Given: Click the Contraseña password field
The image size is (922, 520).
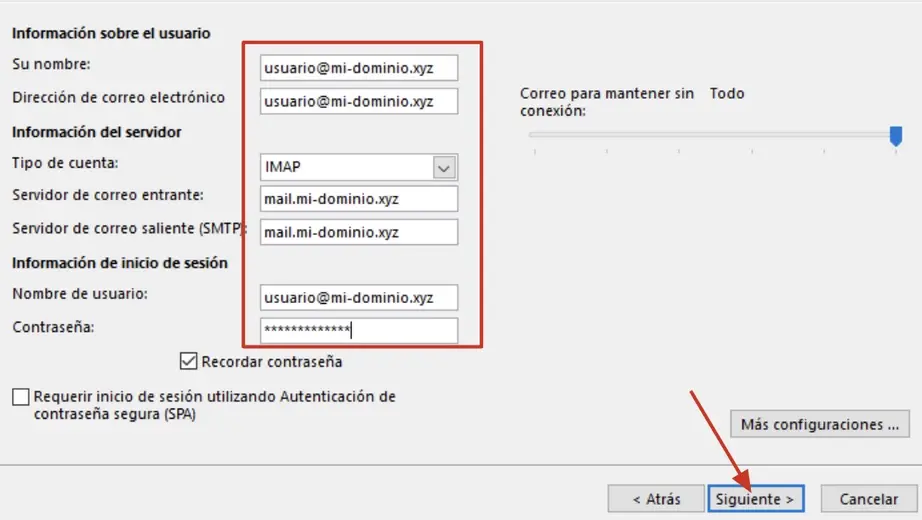Looking at the screenshot, I should click(359, 331).
